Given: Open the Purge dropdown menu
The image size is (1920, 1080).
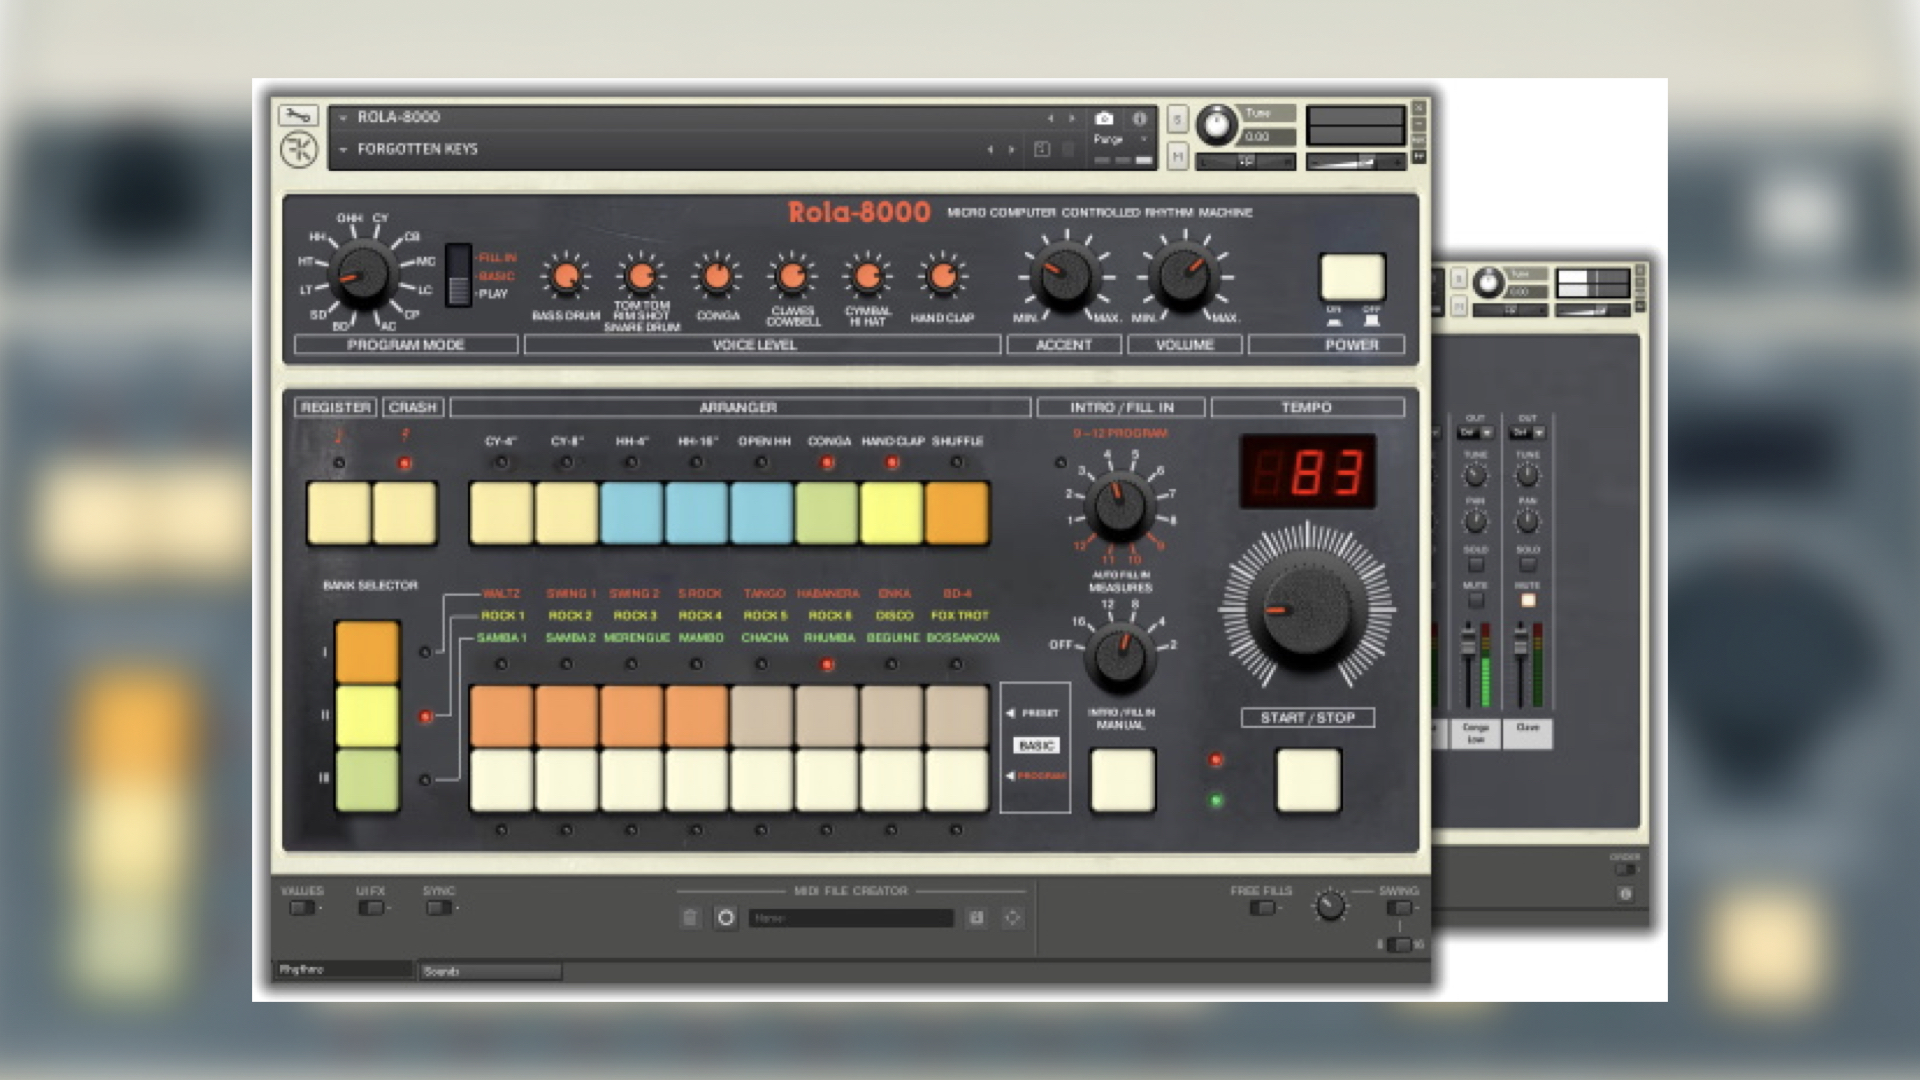Looking at the screenshot, I should (x=1122, y=139).
